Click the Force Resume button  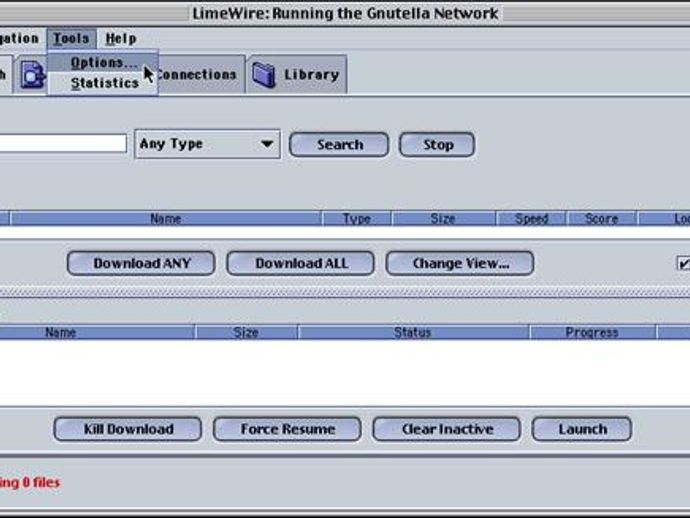[287, 429]
